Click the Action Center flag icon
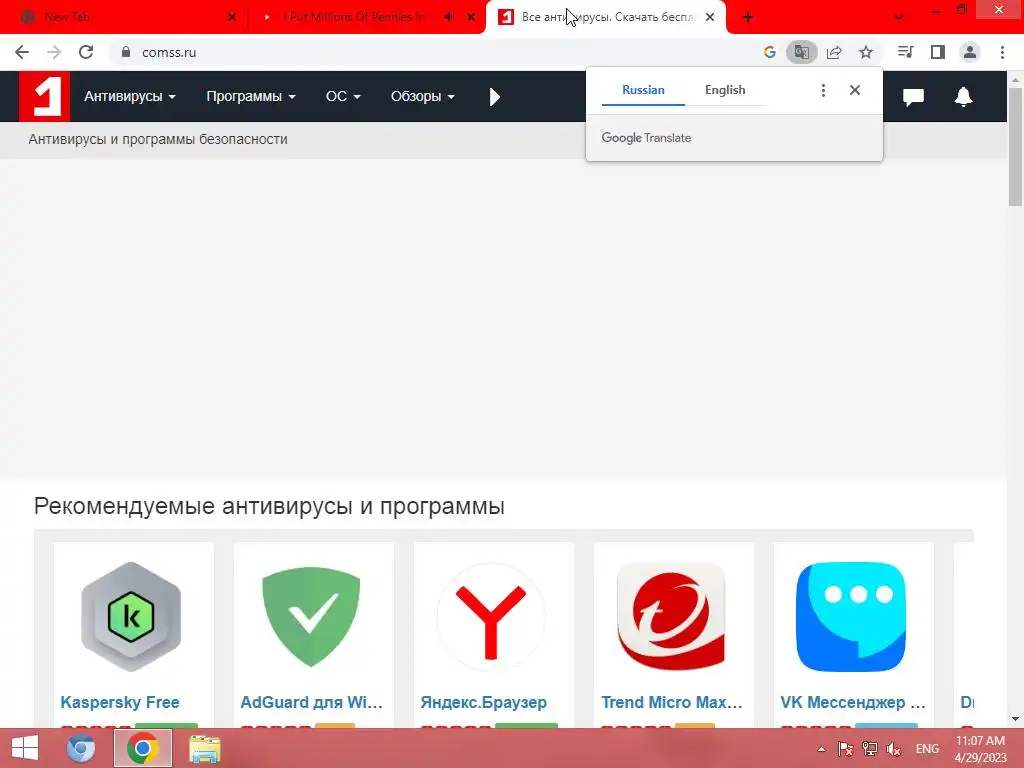The width and height of the screenshot is (1024, 768). point(845,749)
